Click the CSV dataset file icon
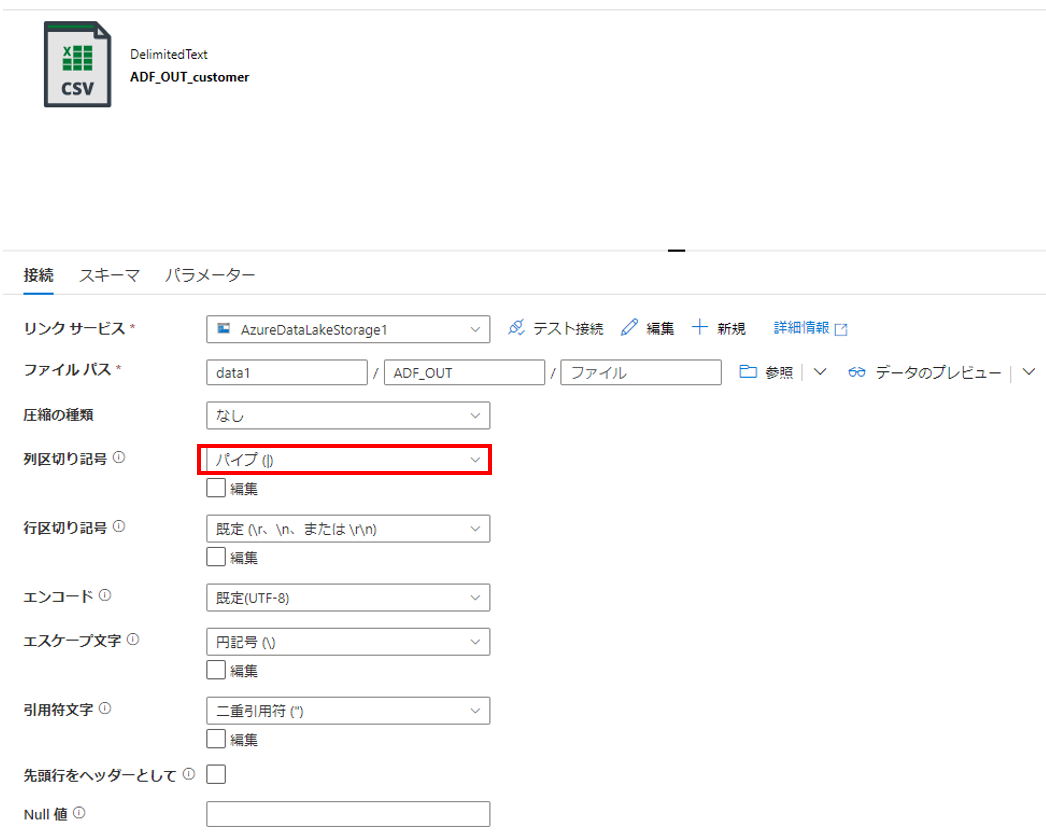The width and height of the screenshot is (1046, 834). click(x=77, y=64)
